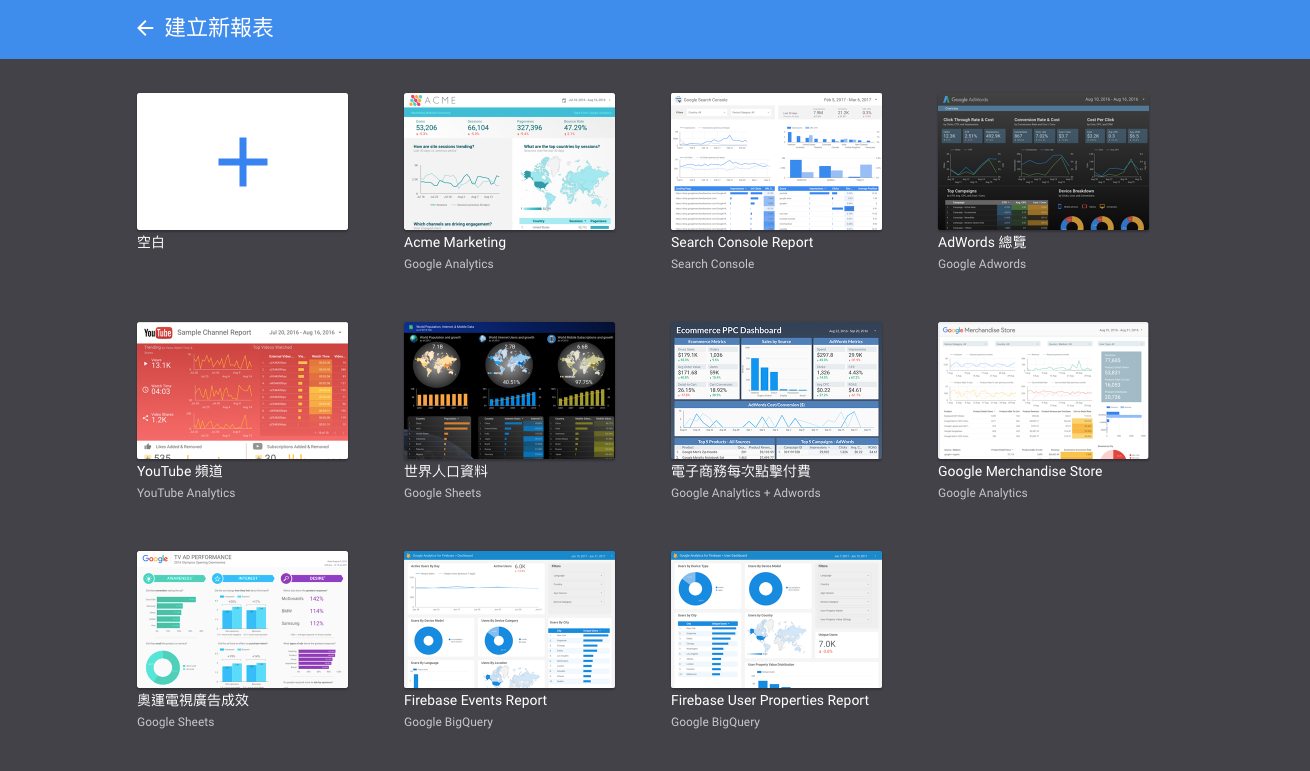Open the 世界人口資料 template thumbnail
Viewport: 1310px width, 771px height.
pos(509,391)
